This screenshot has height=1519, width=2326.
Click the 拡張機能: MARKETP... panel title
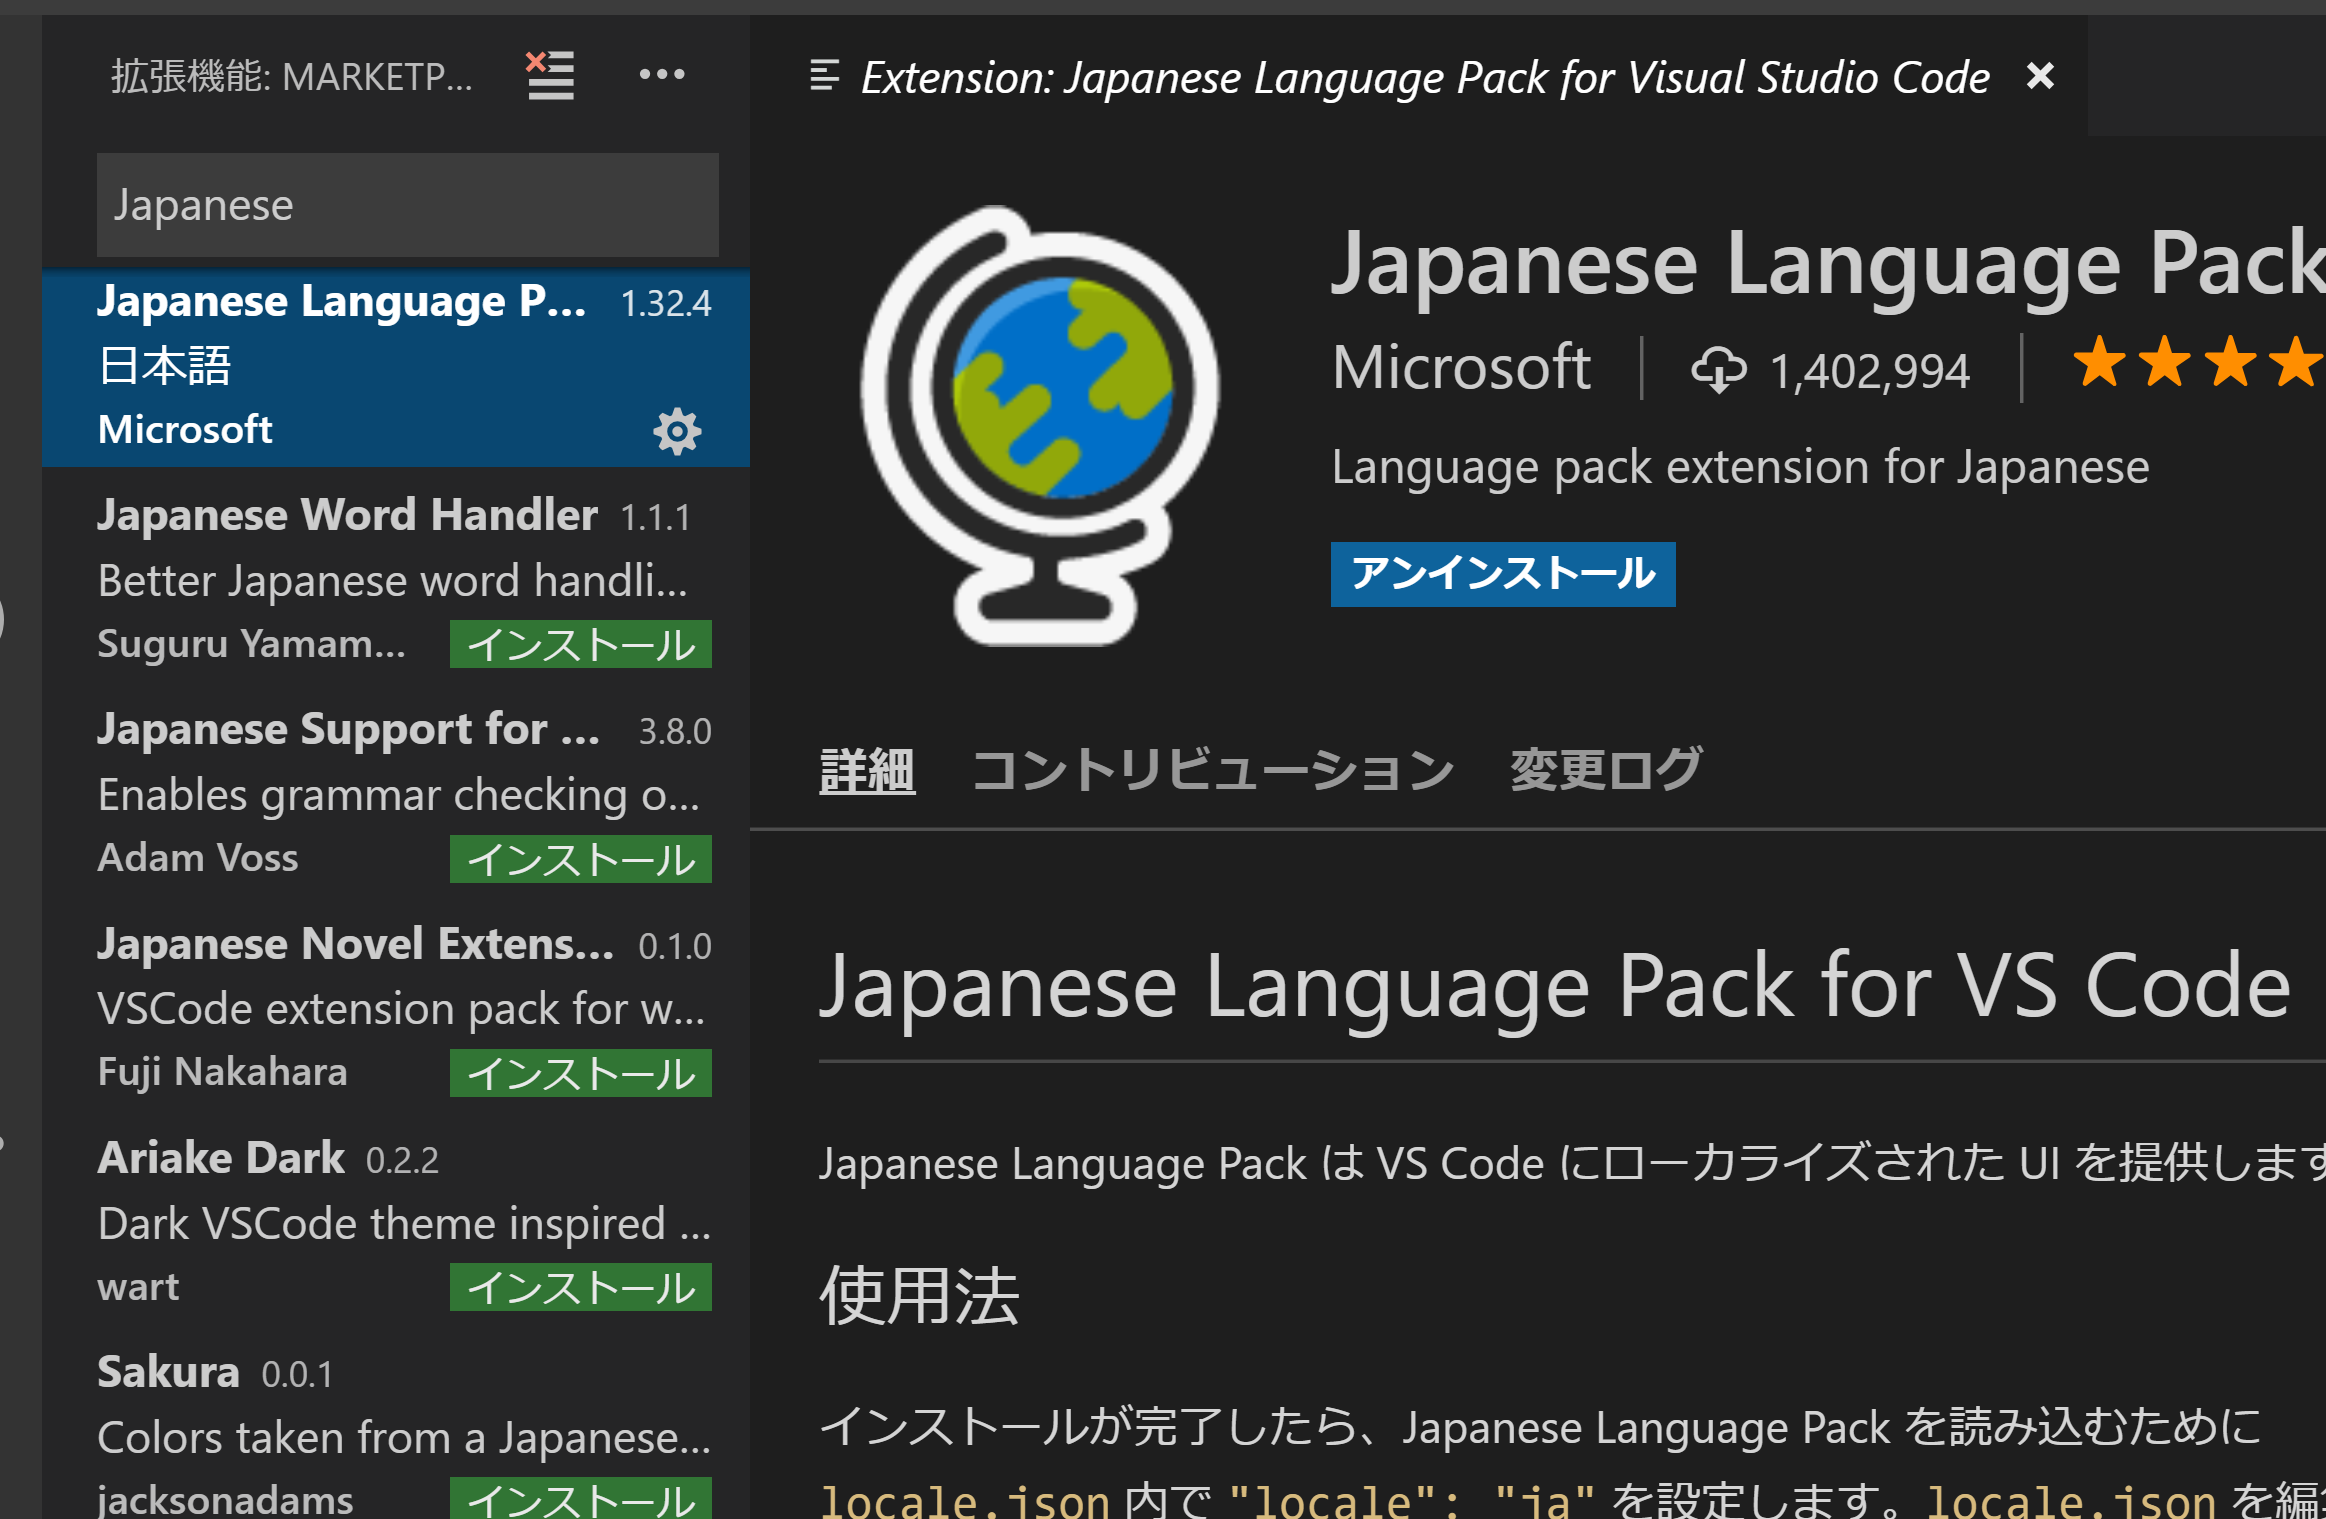[x=292, y=76]
